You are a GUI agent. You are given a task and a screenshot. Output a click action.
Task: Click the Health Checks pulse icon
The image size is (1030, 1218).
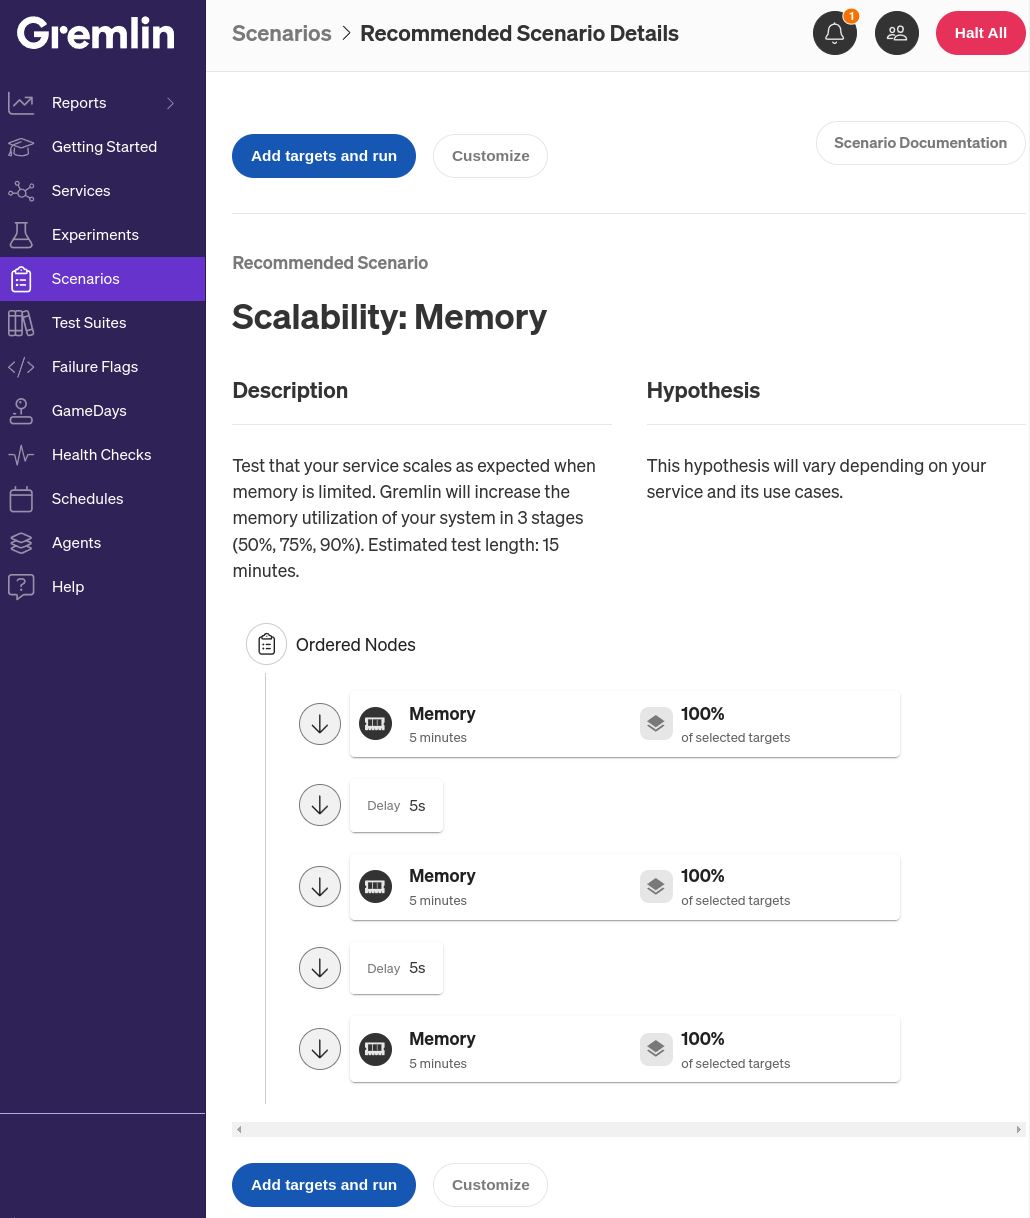tap(21, 455)
